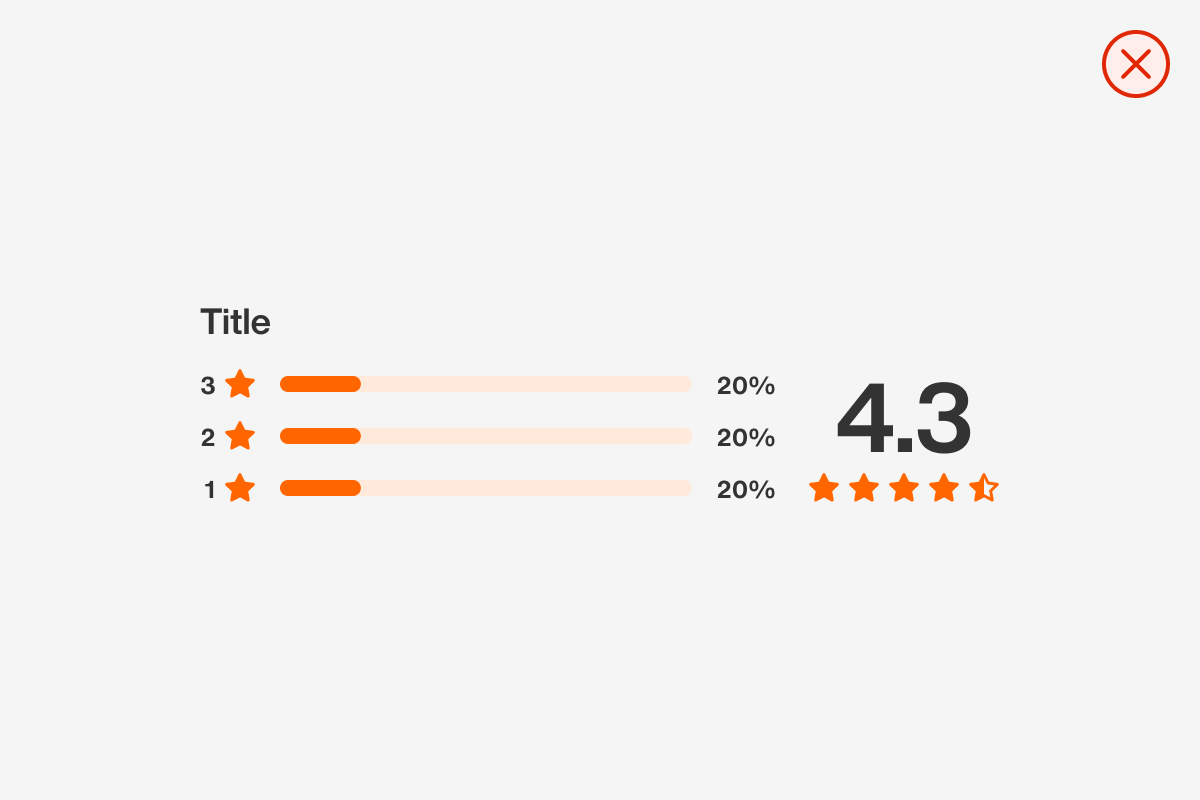Click the star icon beside number 3
Image resolution: width=1200 pixels, height=800 pixels.
pos(240,384)
